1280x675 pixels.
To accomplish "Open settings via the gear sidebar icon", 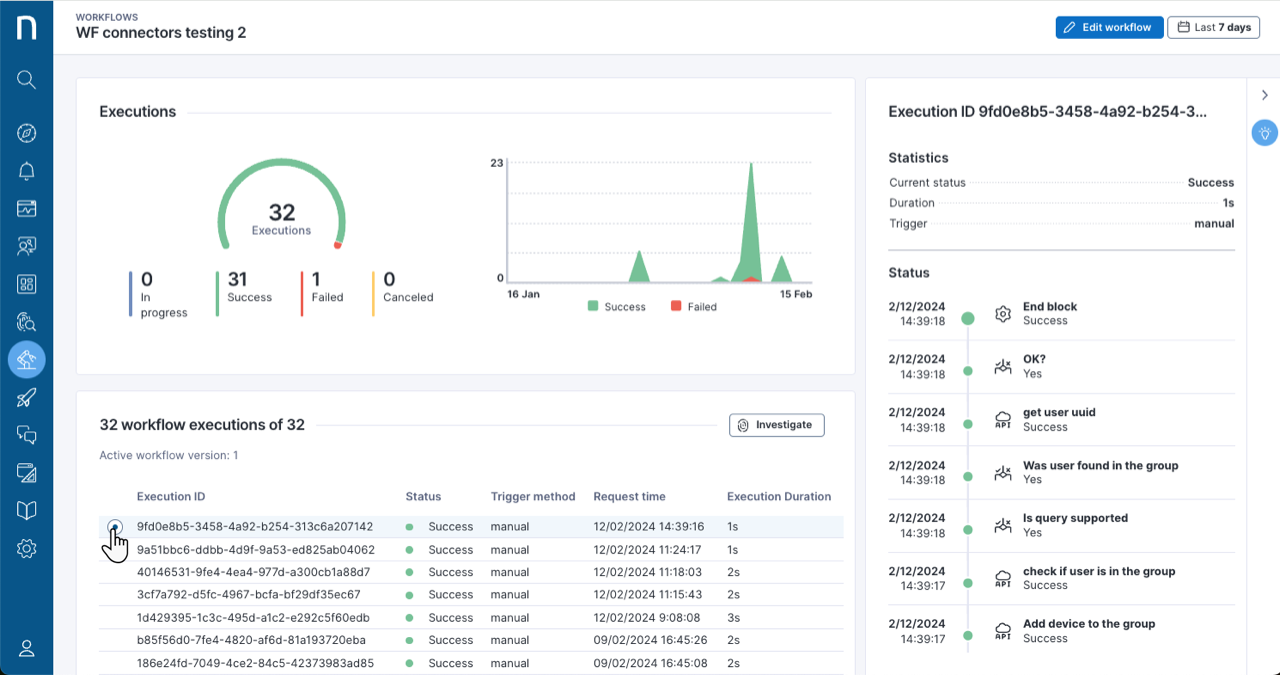I will [x=27, y=549].
